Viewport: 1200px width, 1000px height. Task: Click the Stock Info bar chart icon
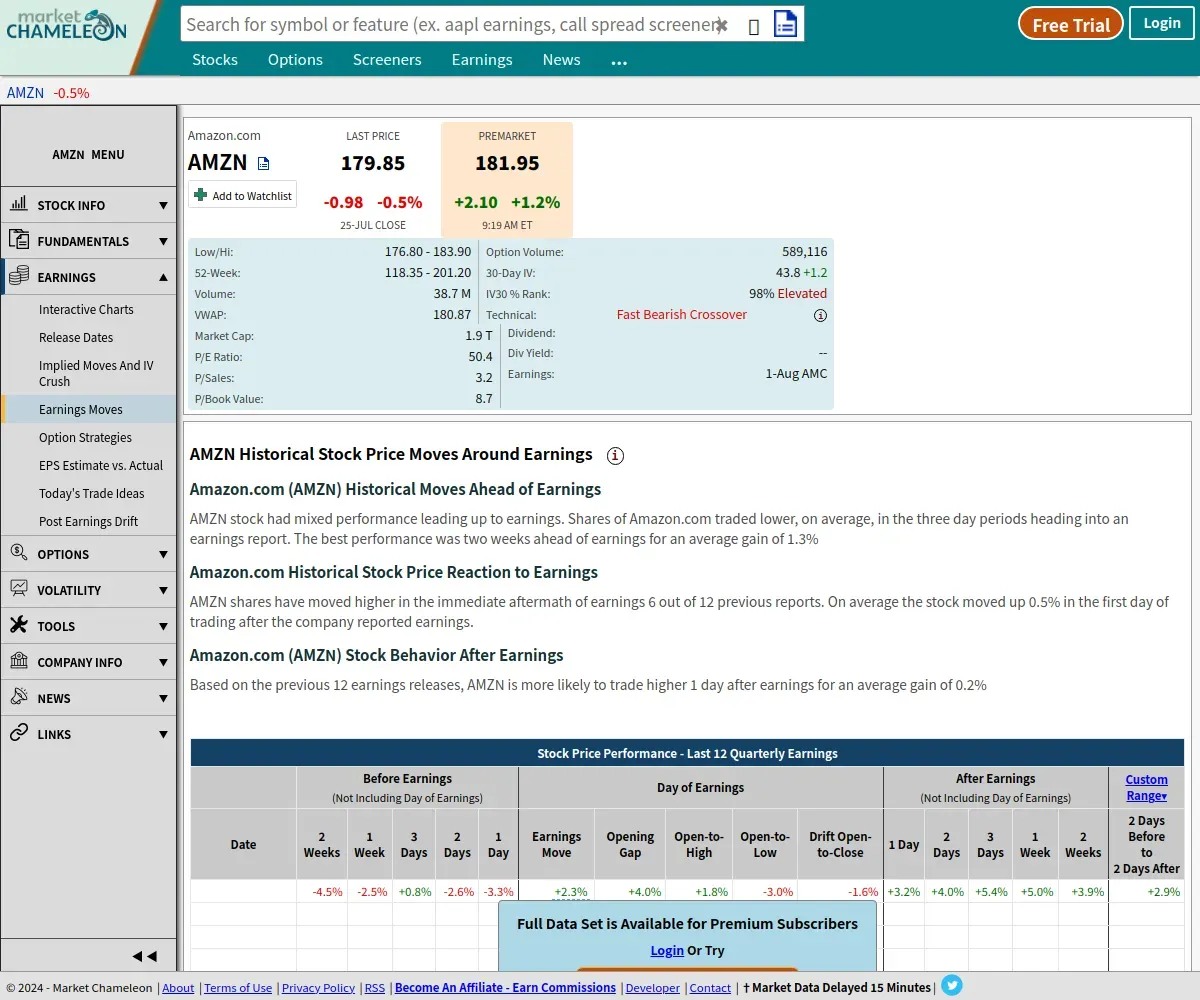(19, 204)
